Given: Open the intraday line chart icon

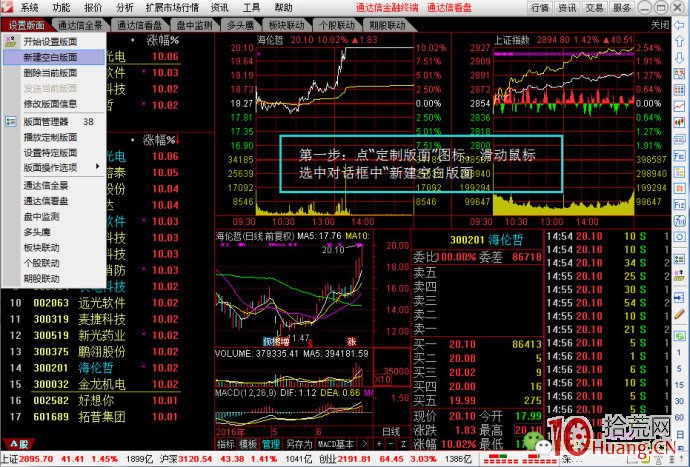Looking at the screenshot, I should (x=679, y=106).
